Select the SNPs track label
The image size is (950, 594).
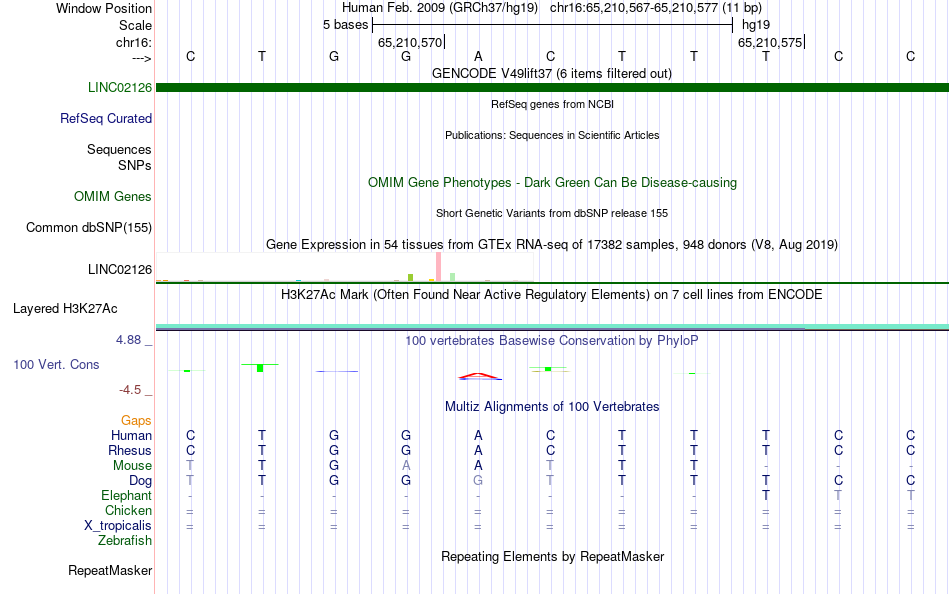click(135, 165)
